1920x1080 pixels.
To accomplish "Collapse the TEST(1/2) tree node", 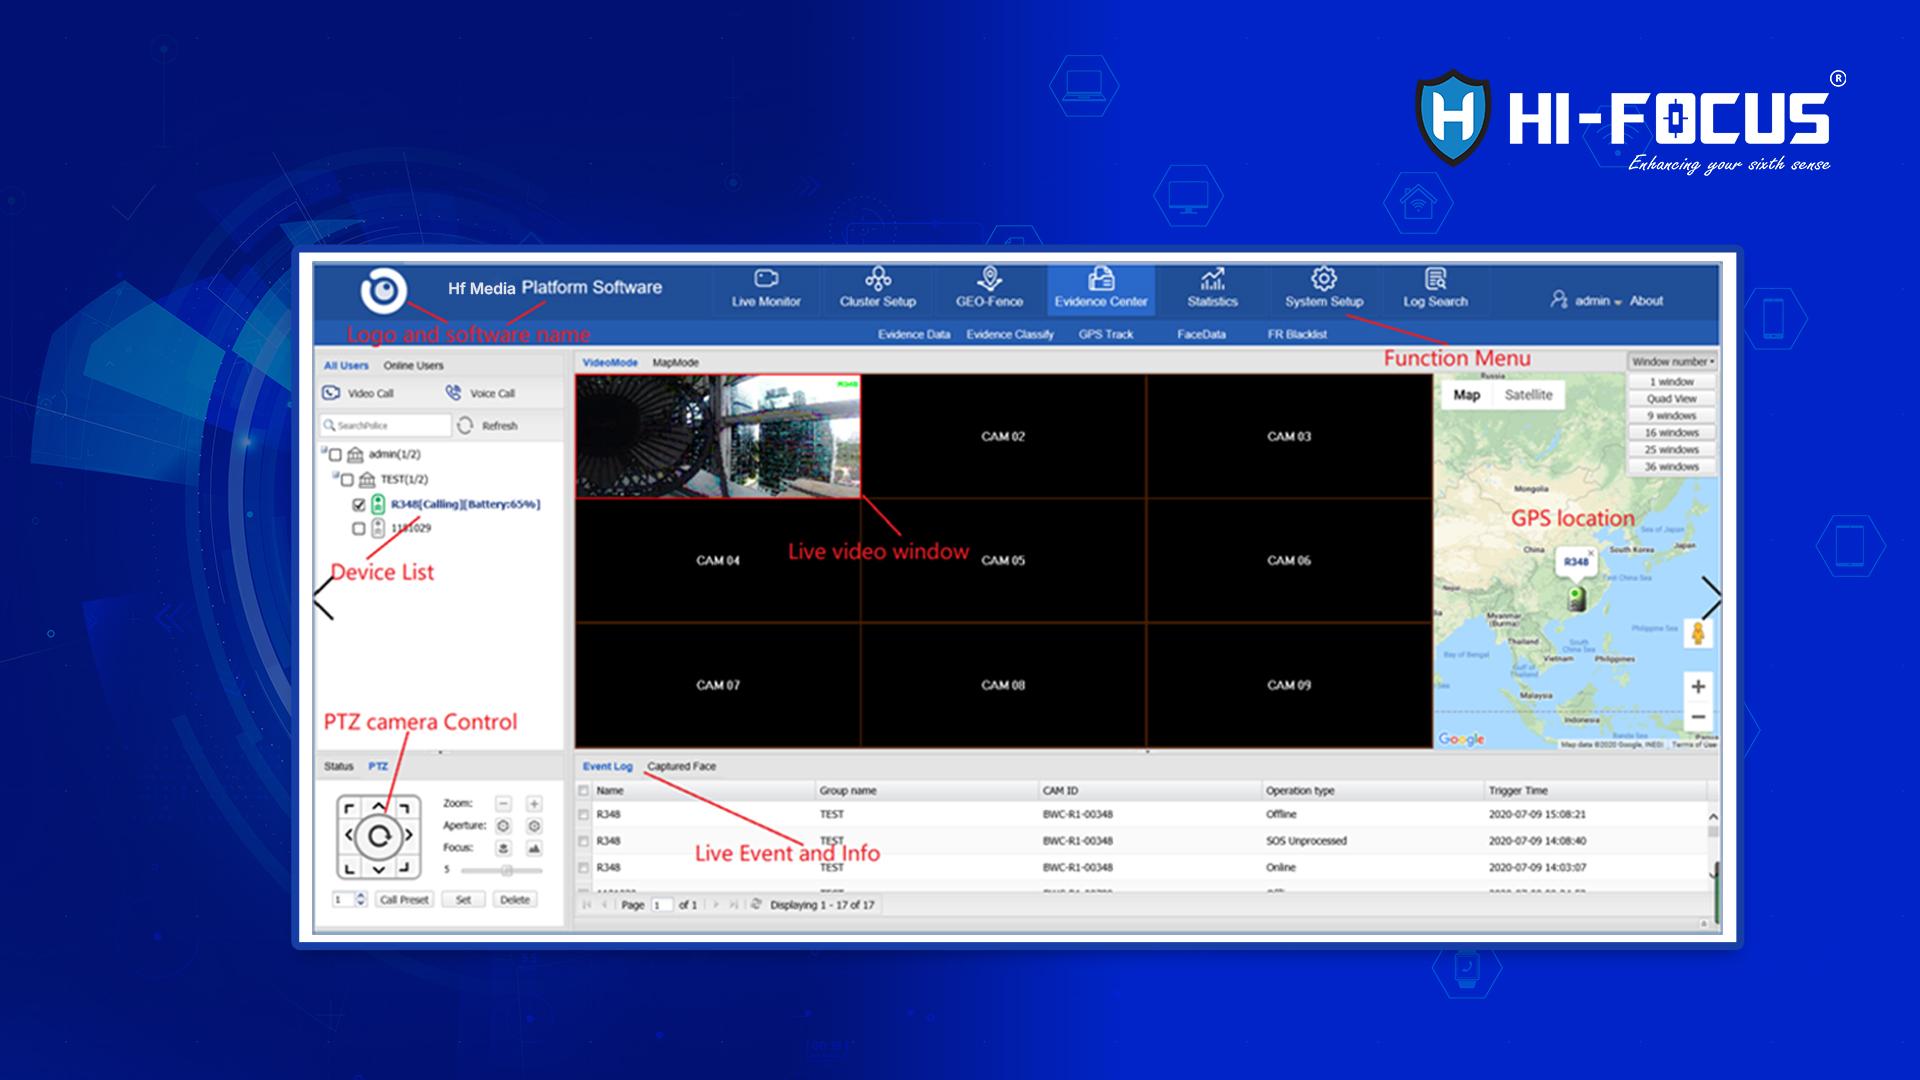I will point(337,474).
